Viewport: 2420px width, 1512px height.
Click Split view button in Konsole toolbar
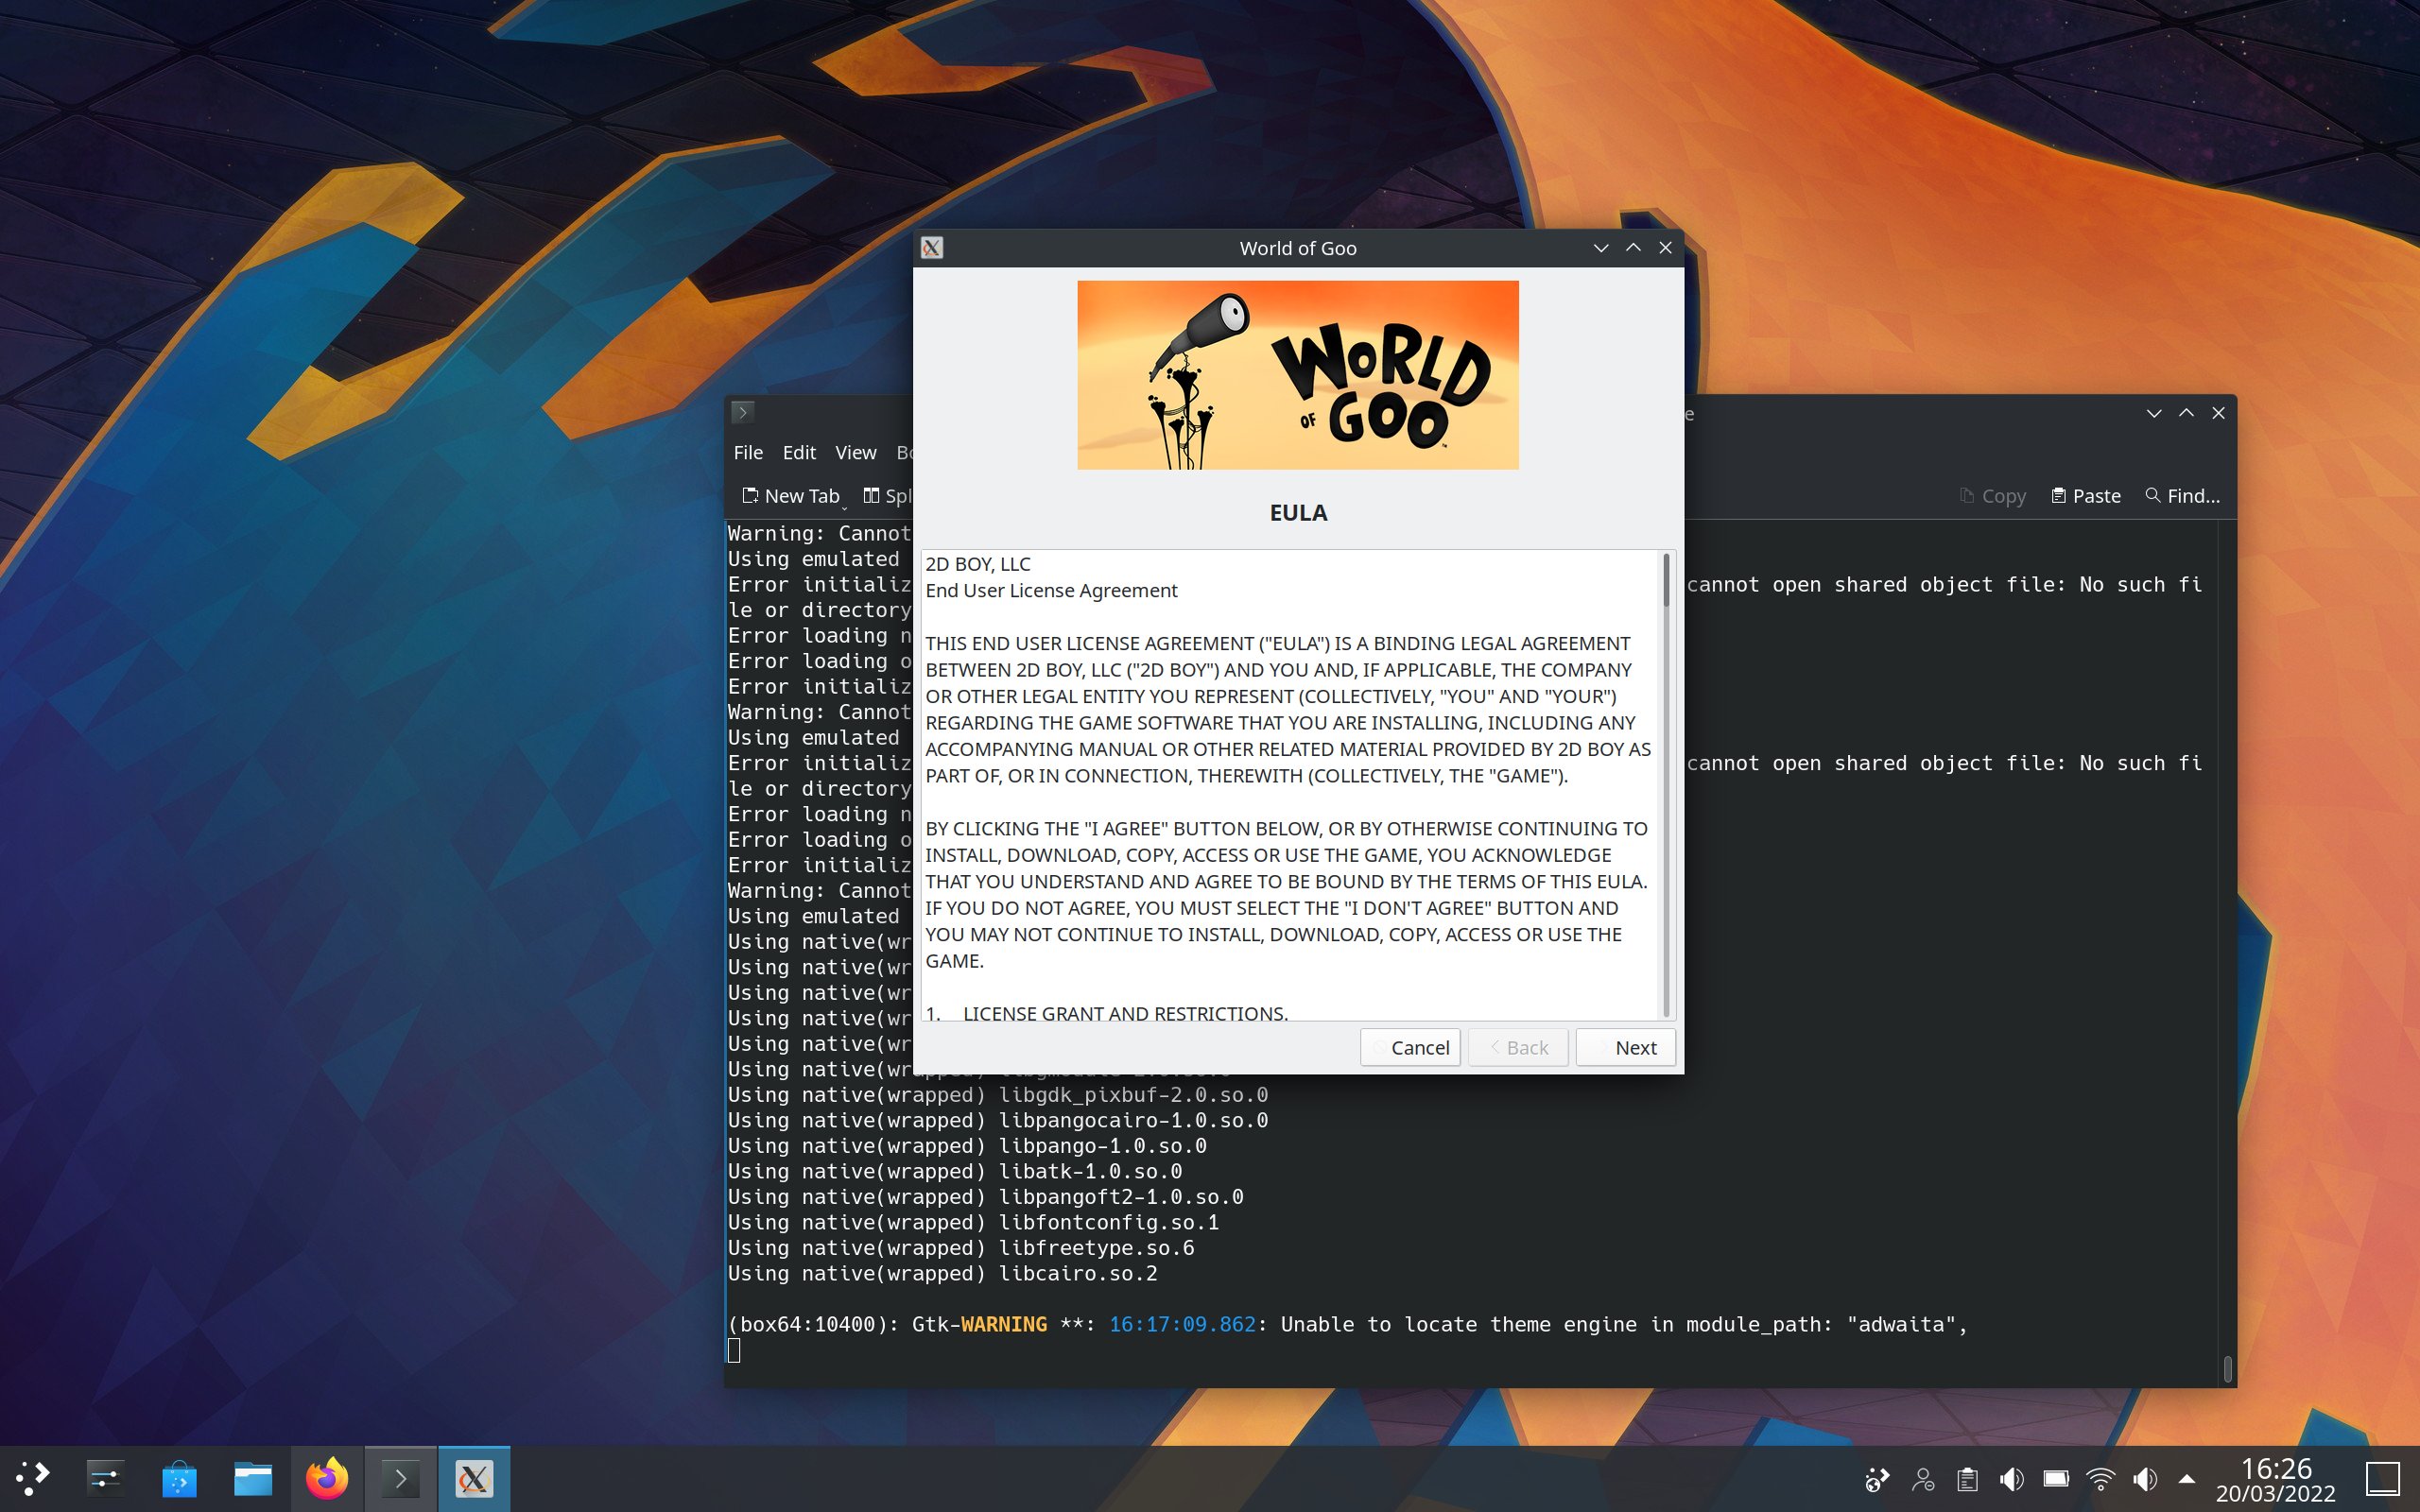pos(888,496)
